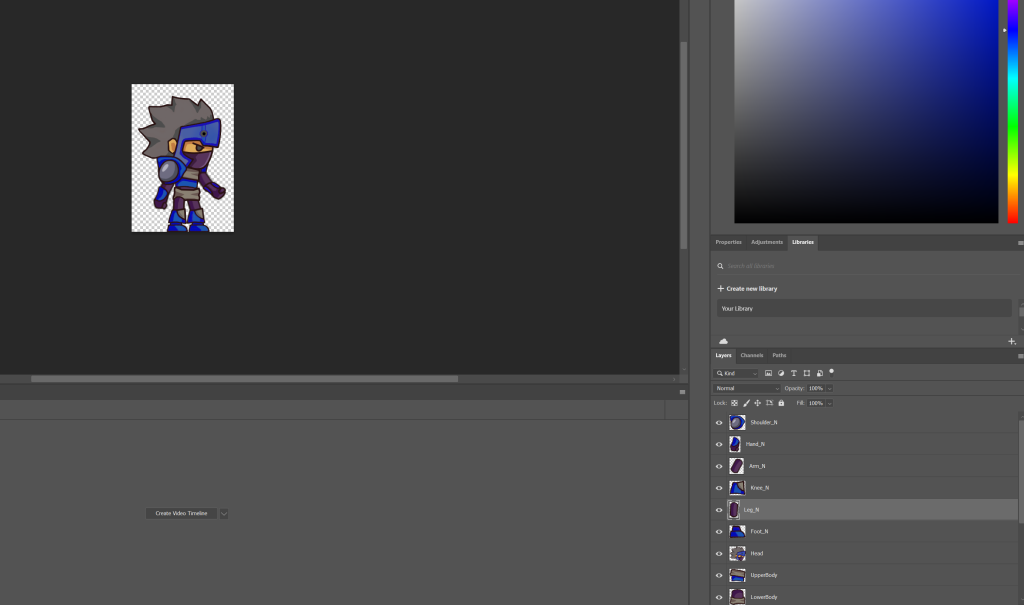Screen dimensions: 1024x605
Task: Click Create Video Timeline button
Action: pyautogui.click(x=181, y=513)
